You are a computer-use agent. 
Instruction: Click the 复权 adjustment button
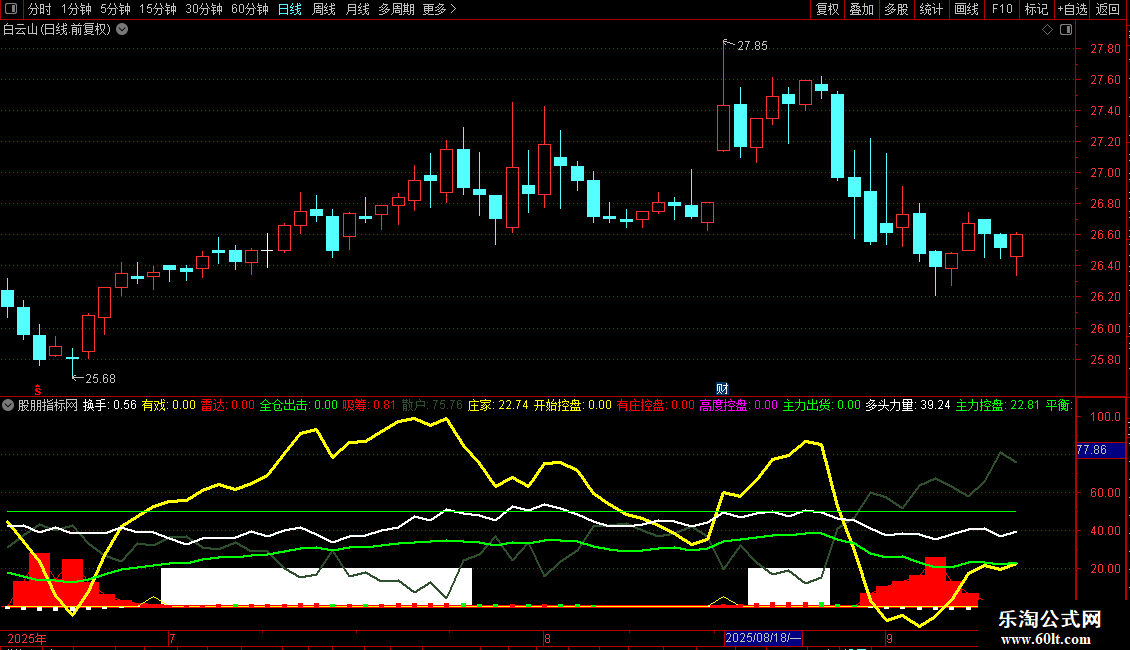(x=827, y=9)
